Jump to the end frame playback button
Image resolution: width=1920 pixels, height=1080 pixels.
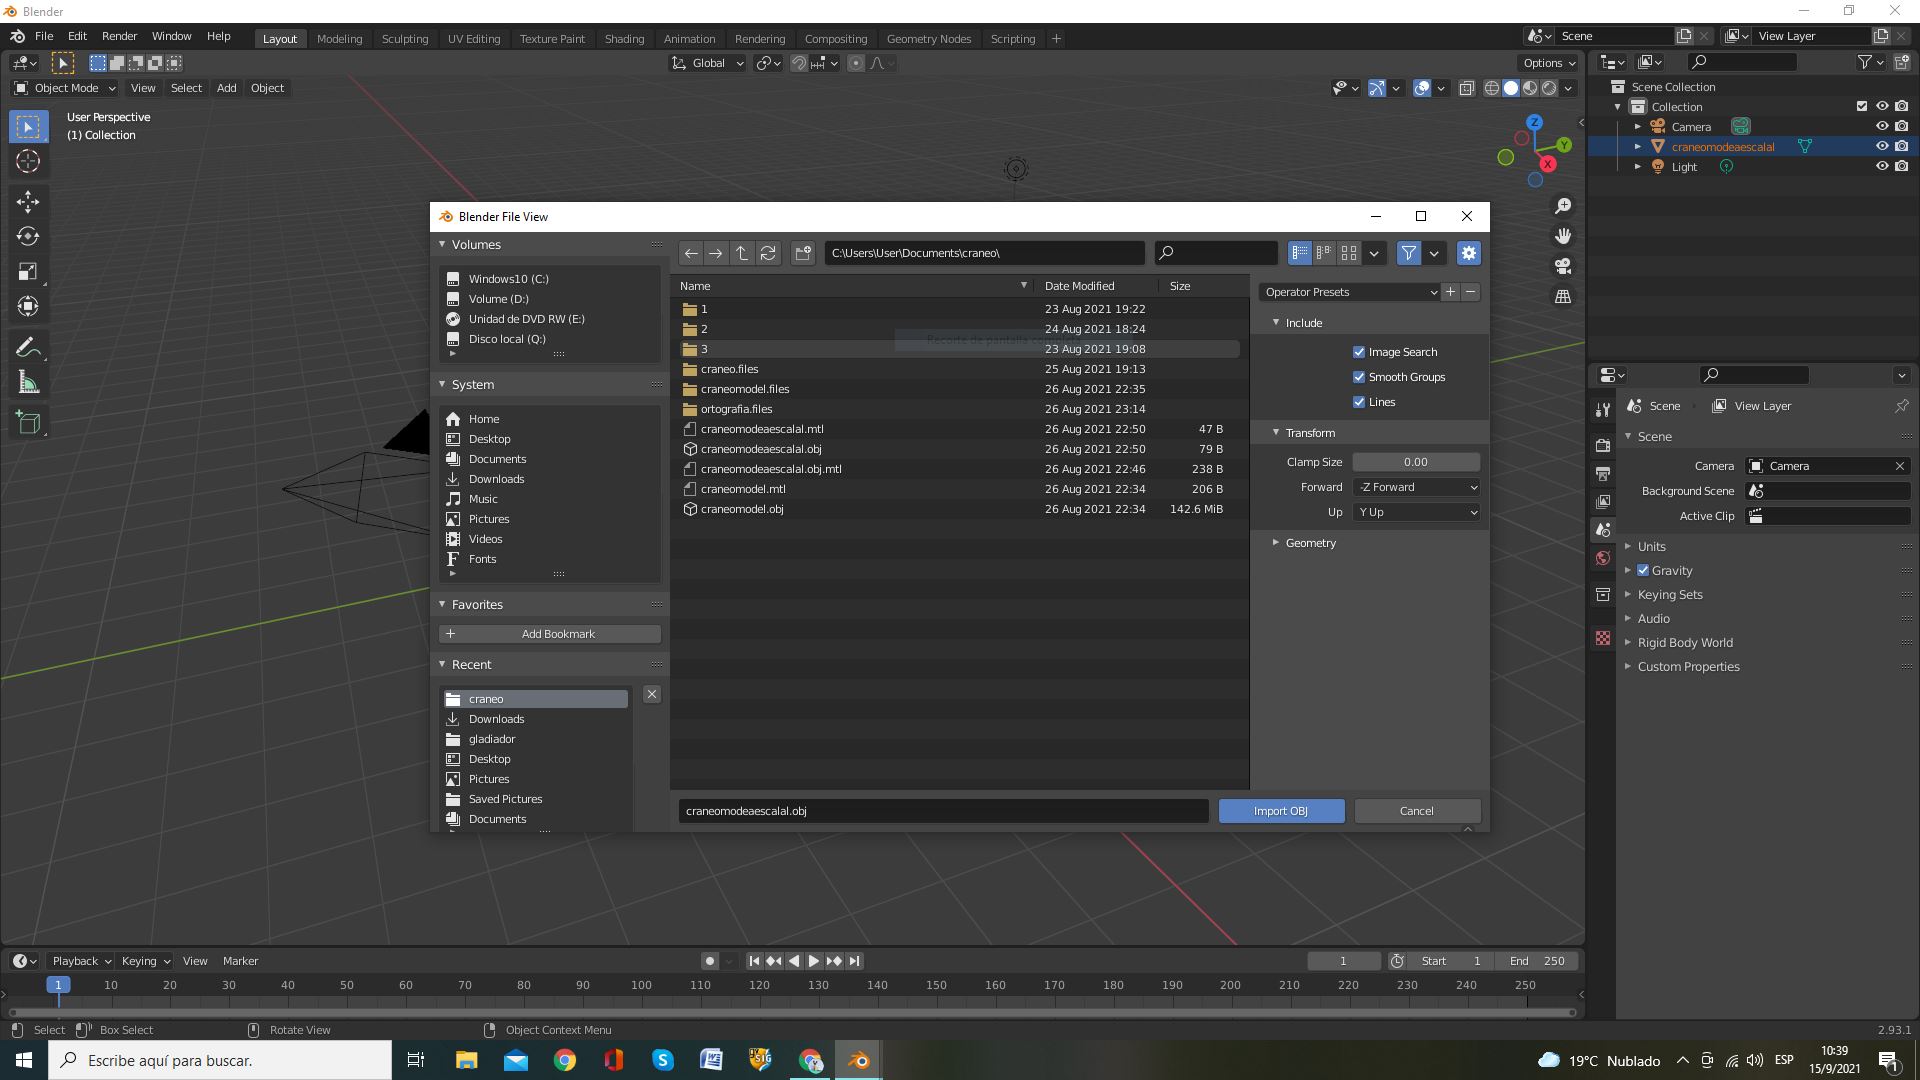854,961
